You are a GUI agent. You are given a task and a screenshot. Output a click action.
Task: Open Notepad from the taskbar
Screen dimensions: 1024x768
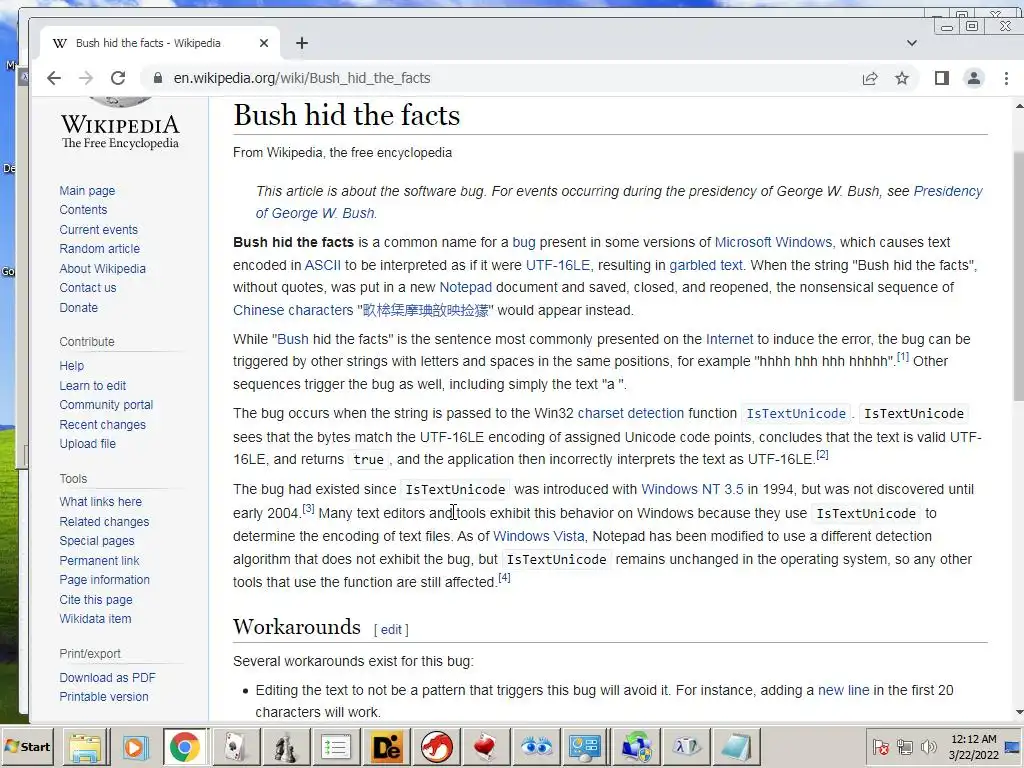point(736,747)
